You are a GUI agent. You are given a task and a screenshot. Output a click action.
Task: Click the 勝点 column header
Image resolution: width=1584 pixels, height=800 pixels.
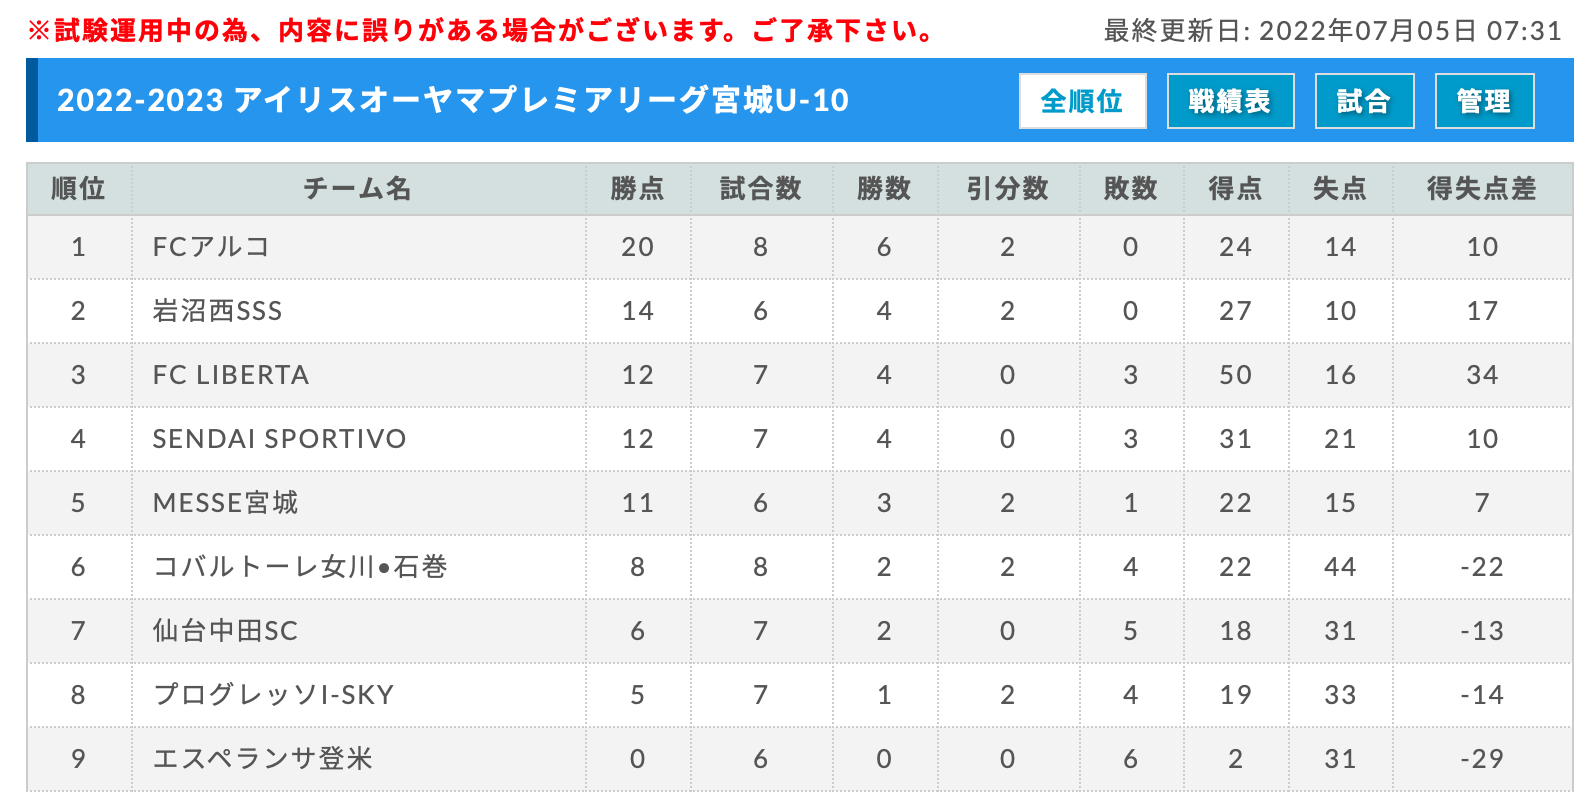tap(637, 188)
